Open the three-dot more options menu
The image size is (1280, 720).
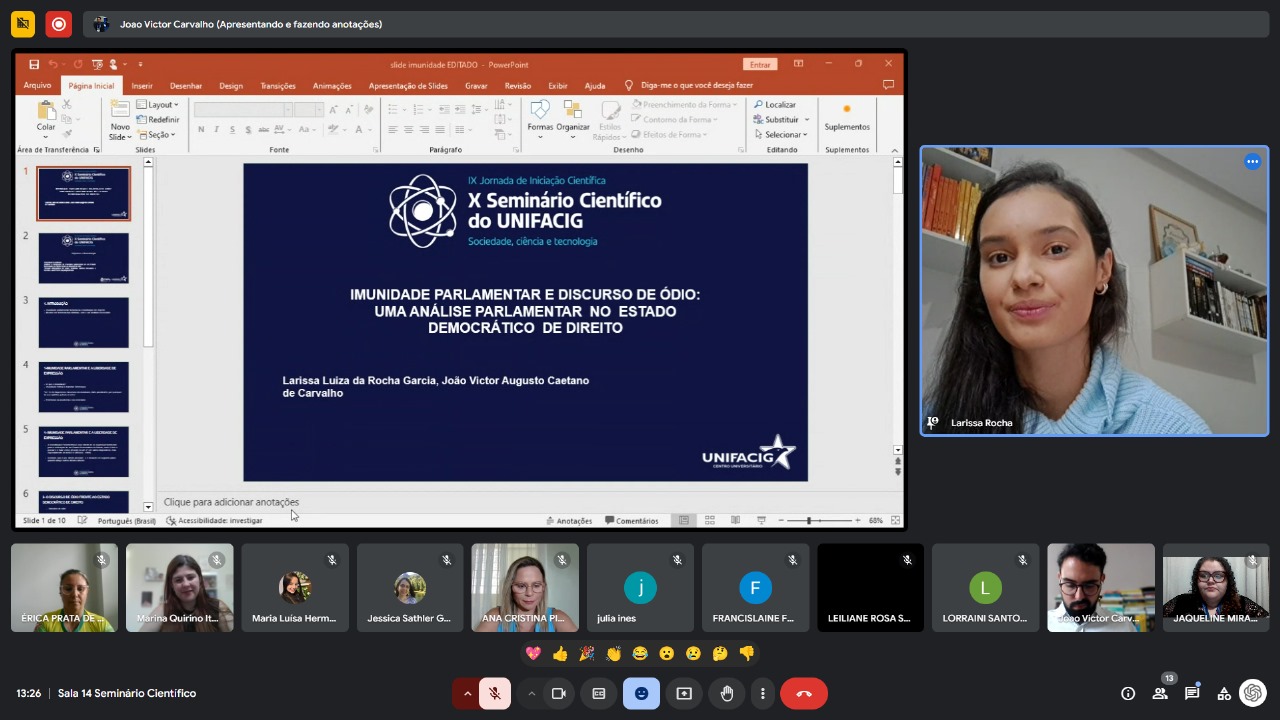click(763, 693)
